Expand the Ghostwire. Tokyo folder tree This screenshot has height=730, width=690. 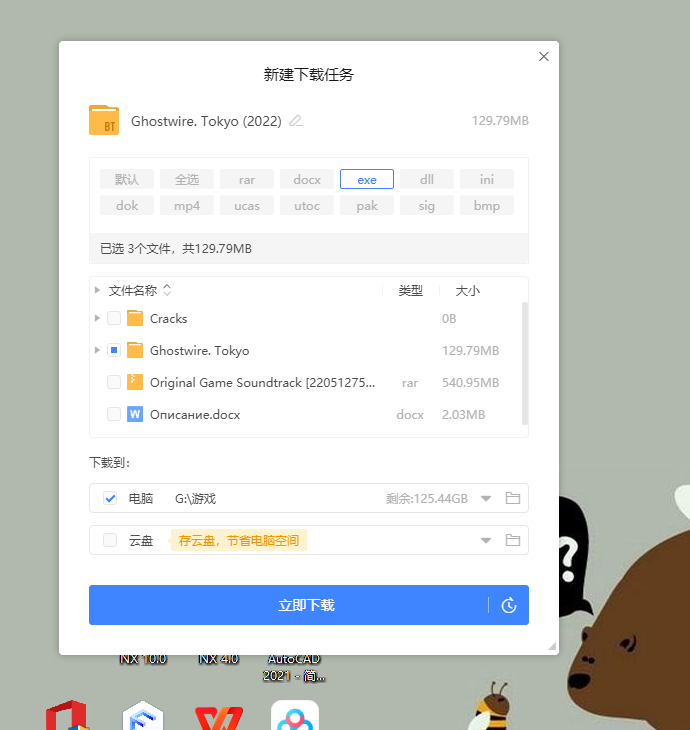pos(97,351)
